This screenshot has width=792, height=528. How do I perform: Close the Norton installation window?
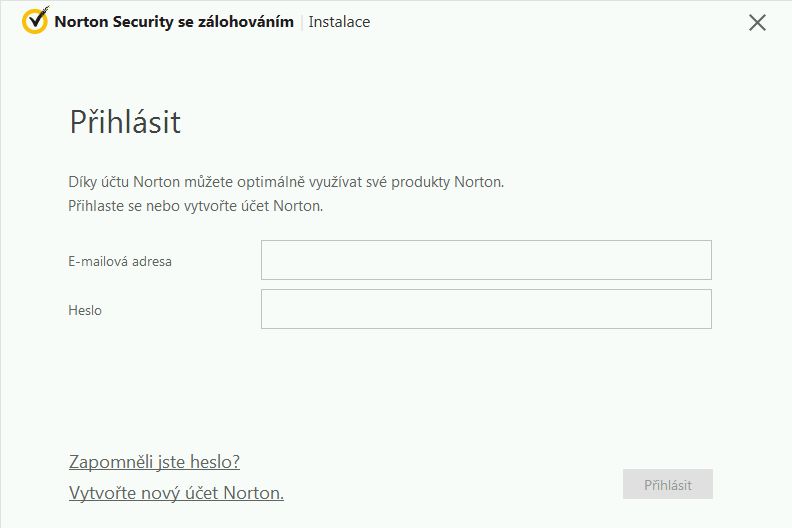click(757, 22)
